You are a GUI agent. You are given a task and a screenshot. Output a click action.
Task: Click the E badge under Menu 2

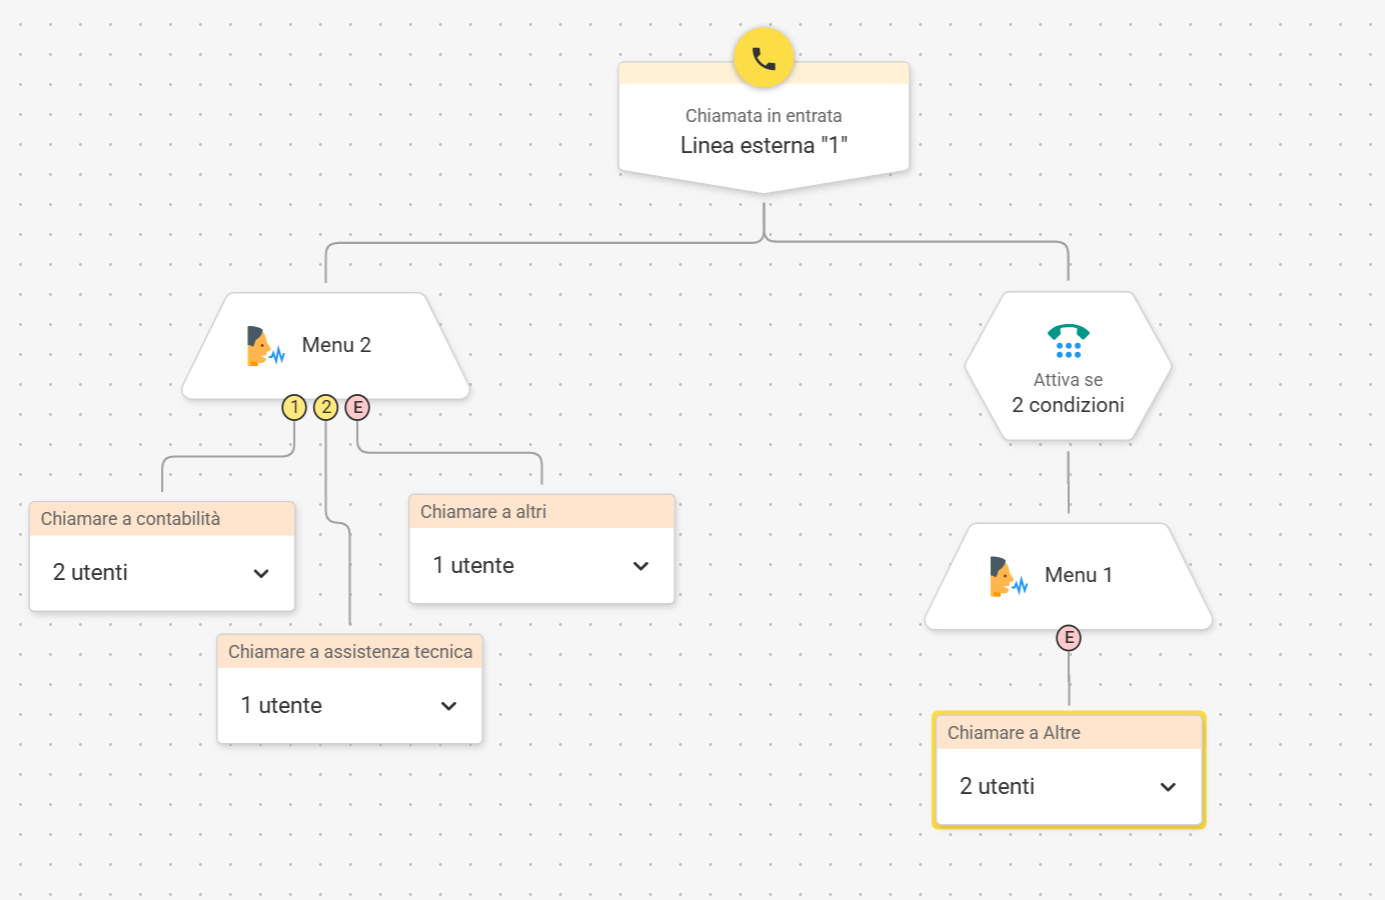[x=357, y=408]
